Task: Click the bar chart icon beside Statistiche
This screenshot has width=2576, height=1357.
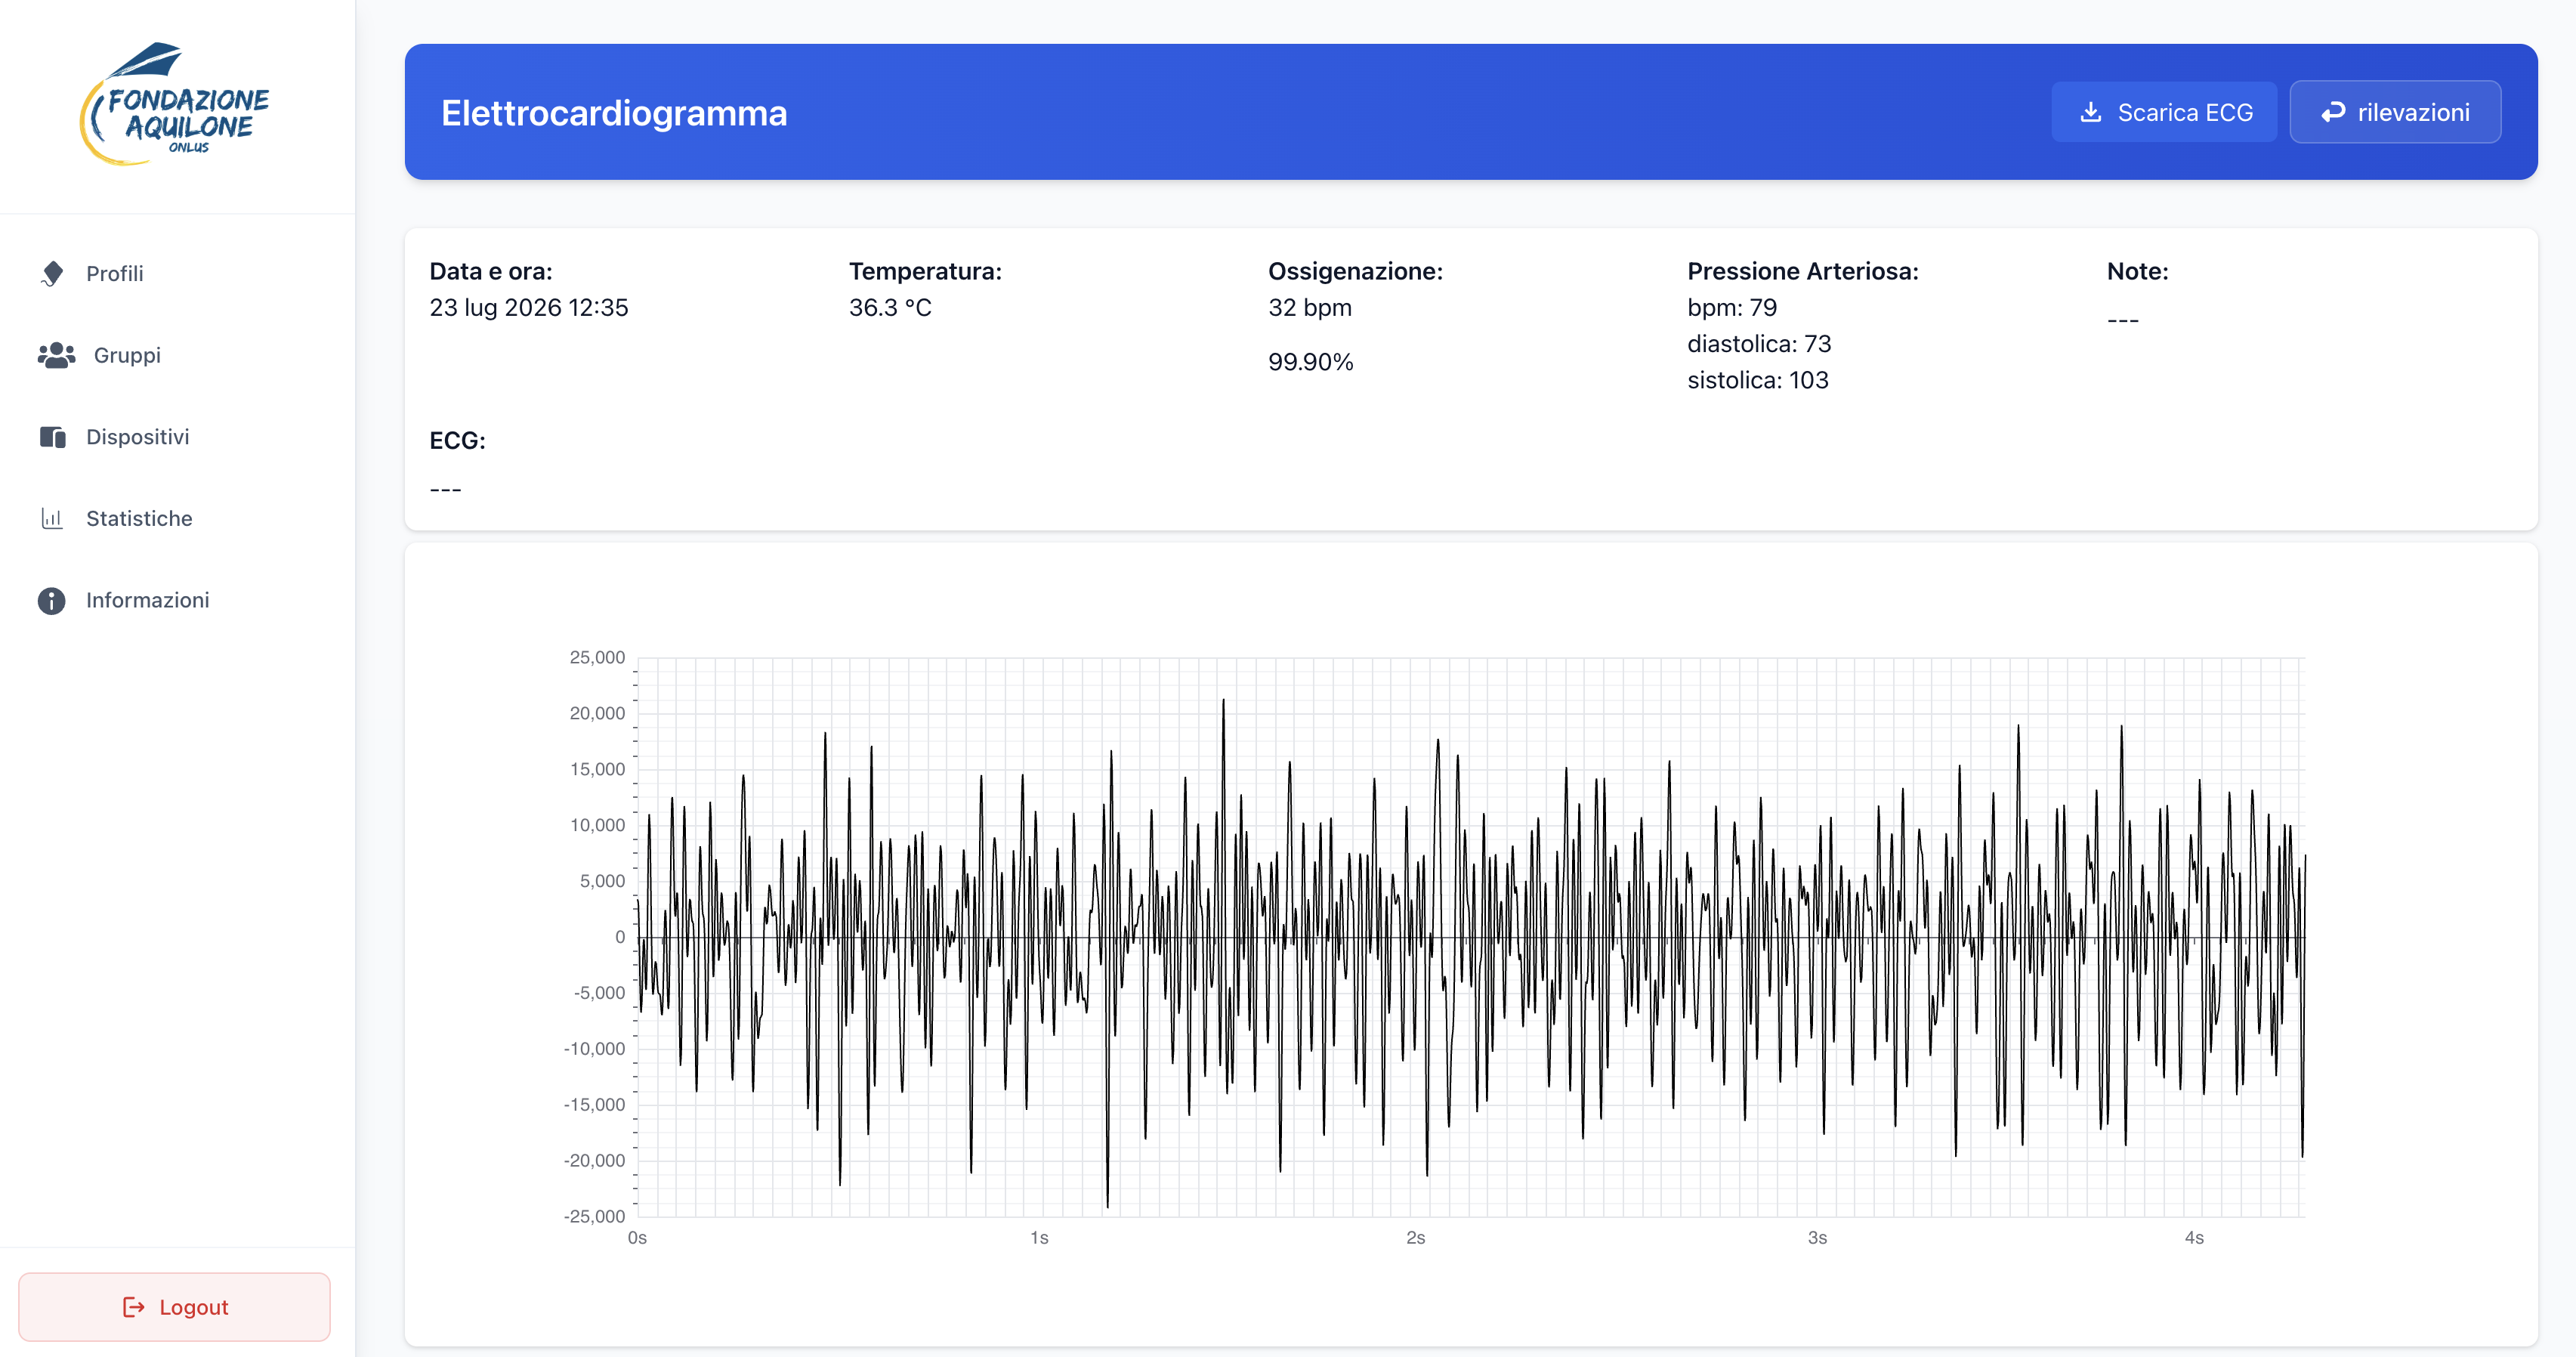Action: pyautogui.click(x=52, y=518)
